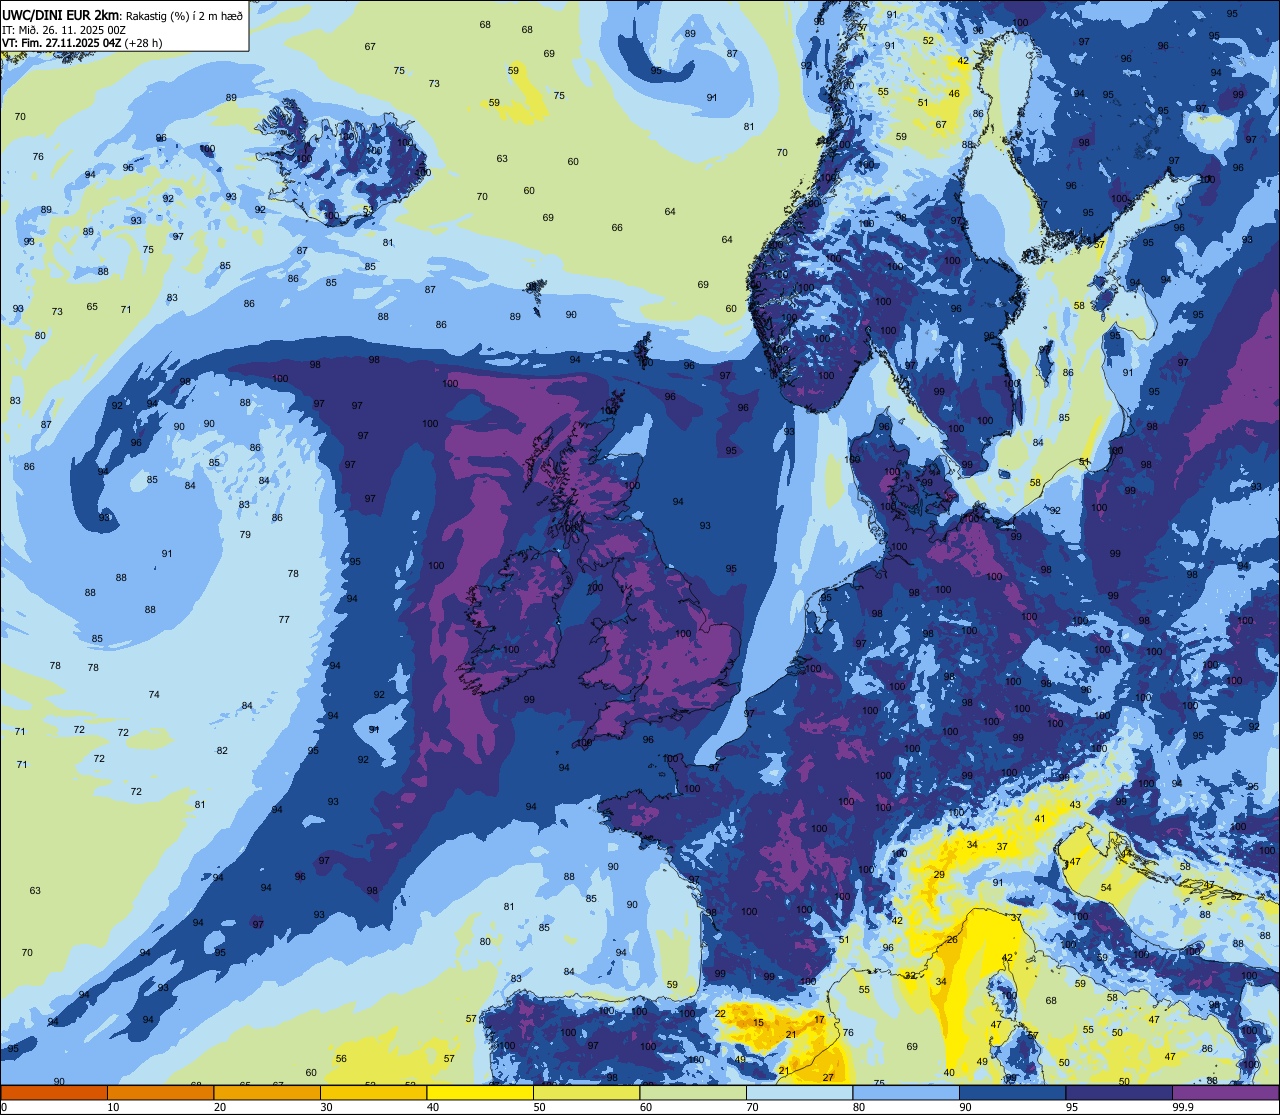
Task: Click the humidity value 43 over the Alps
Action: coord(1075,805)
